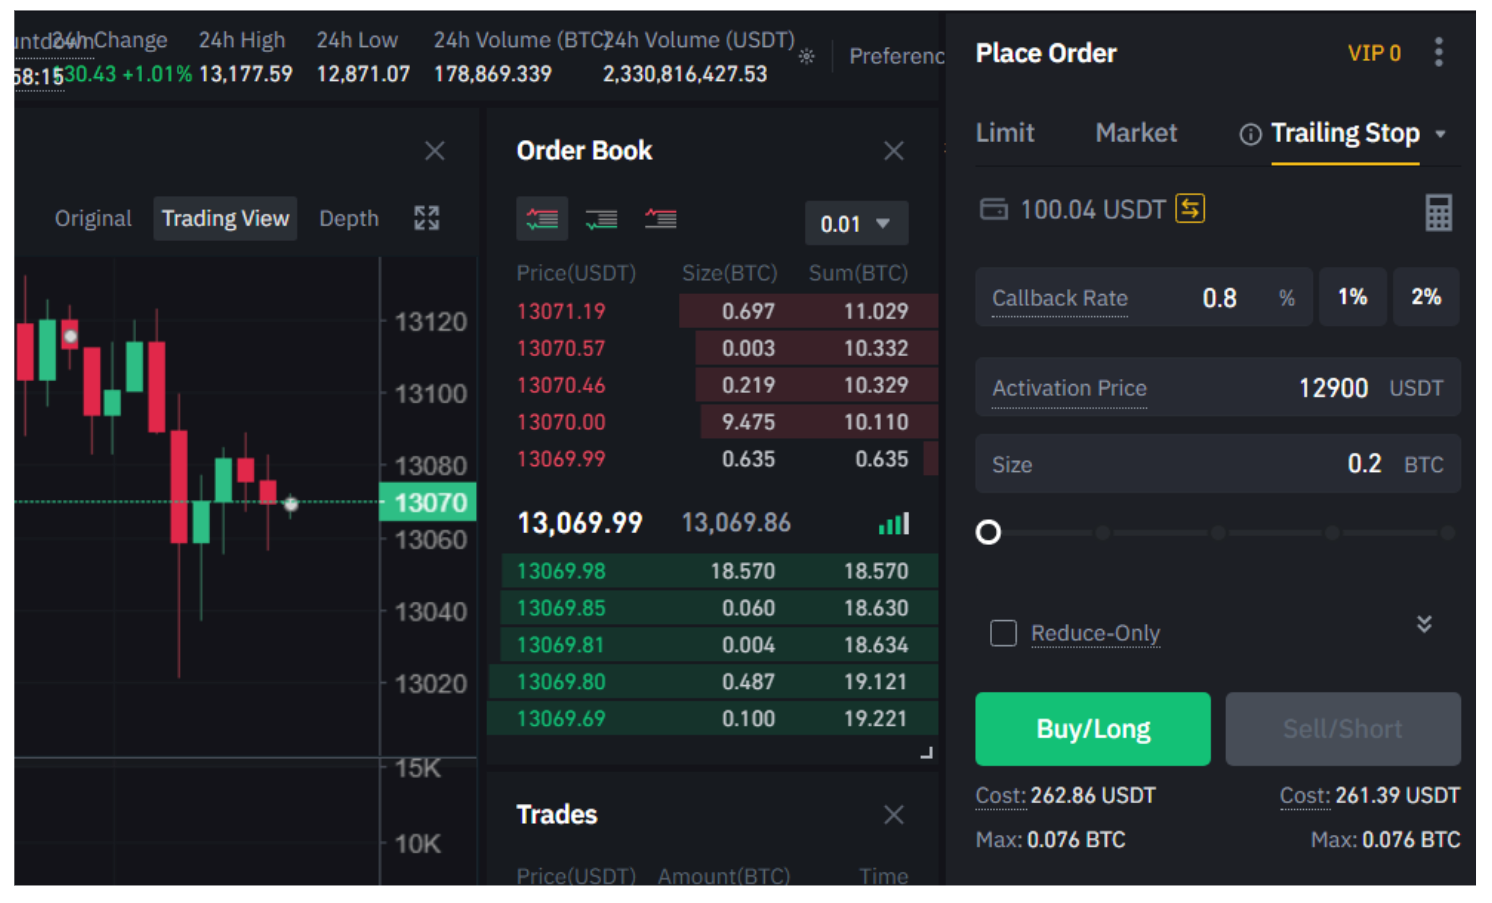Screen dimensions: 1492x903
Task: Switch to the Original chart tab
Action: coord(92,218)
